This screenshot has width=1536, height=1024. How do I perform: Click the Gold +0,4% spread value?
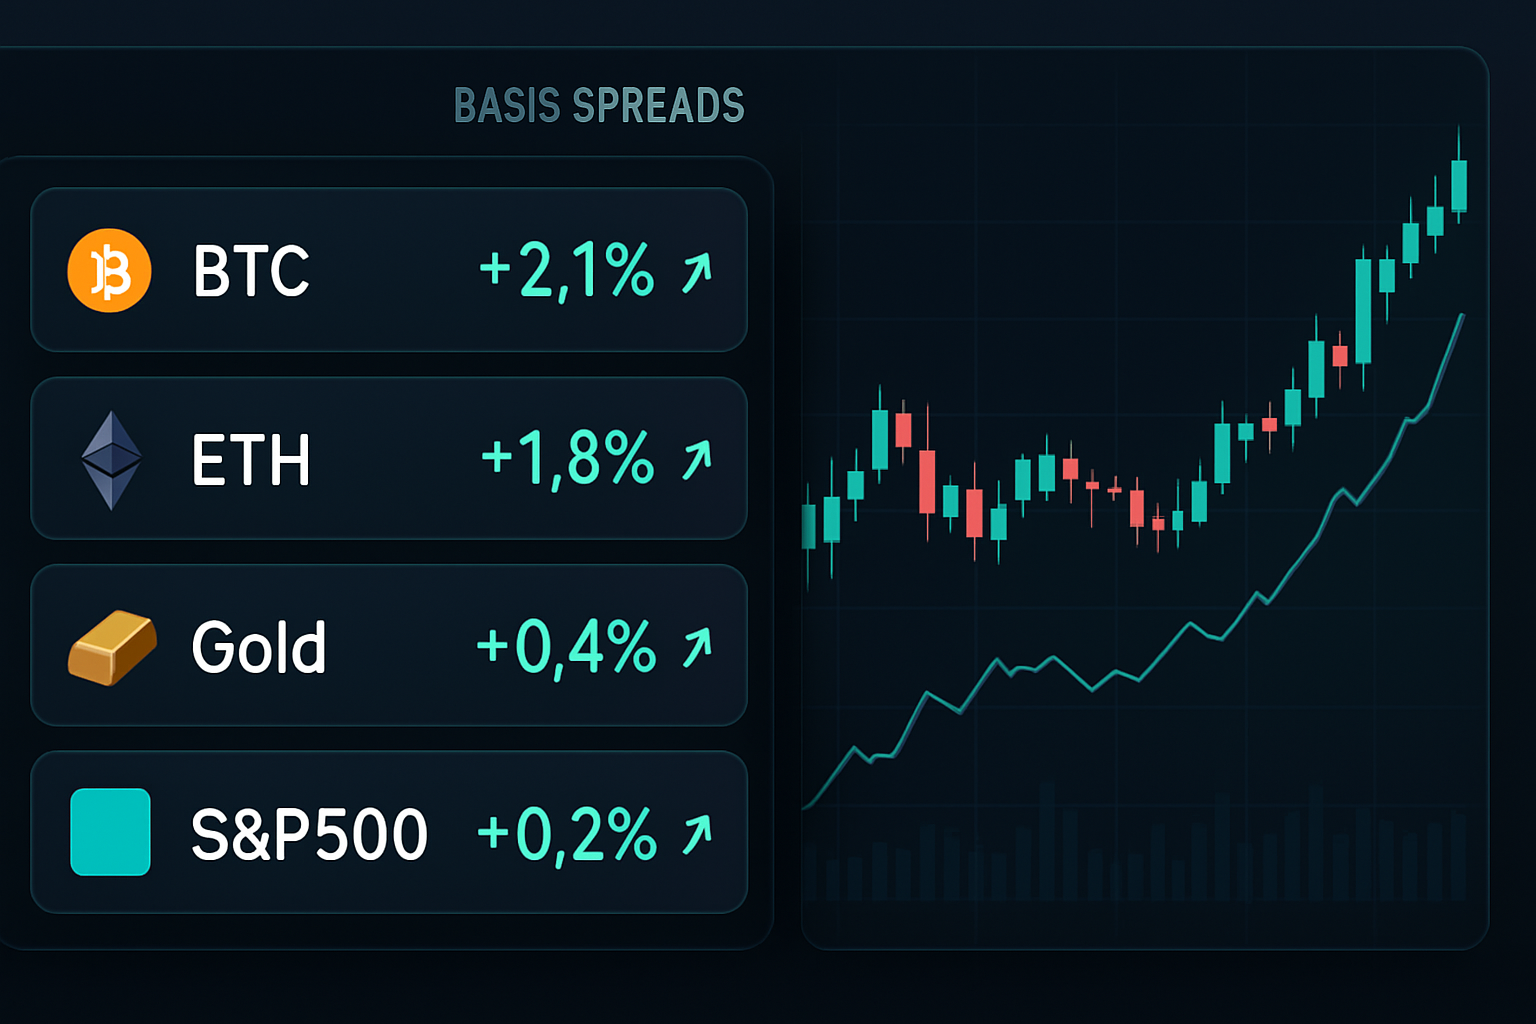click(566, 647)
